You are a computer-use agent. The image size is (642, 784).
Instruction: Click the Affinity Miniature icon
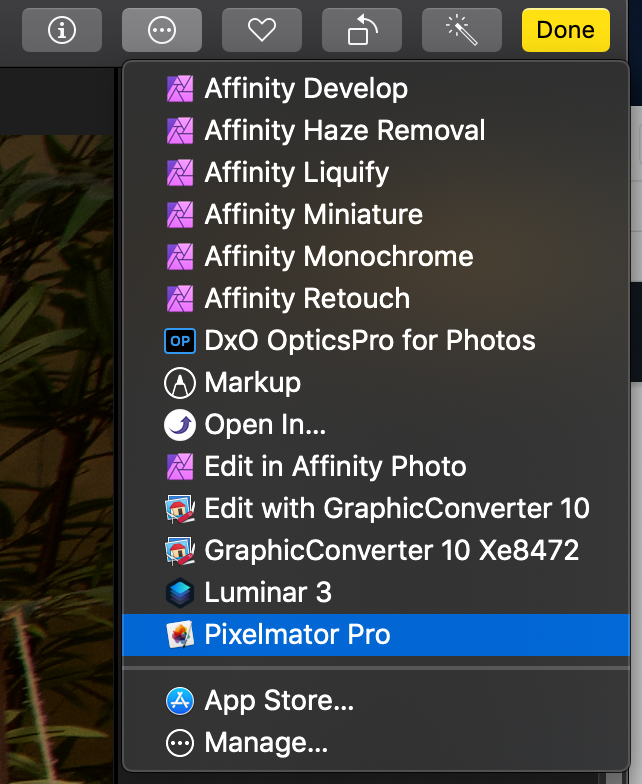coord(179,215)
